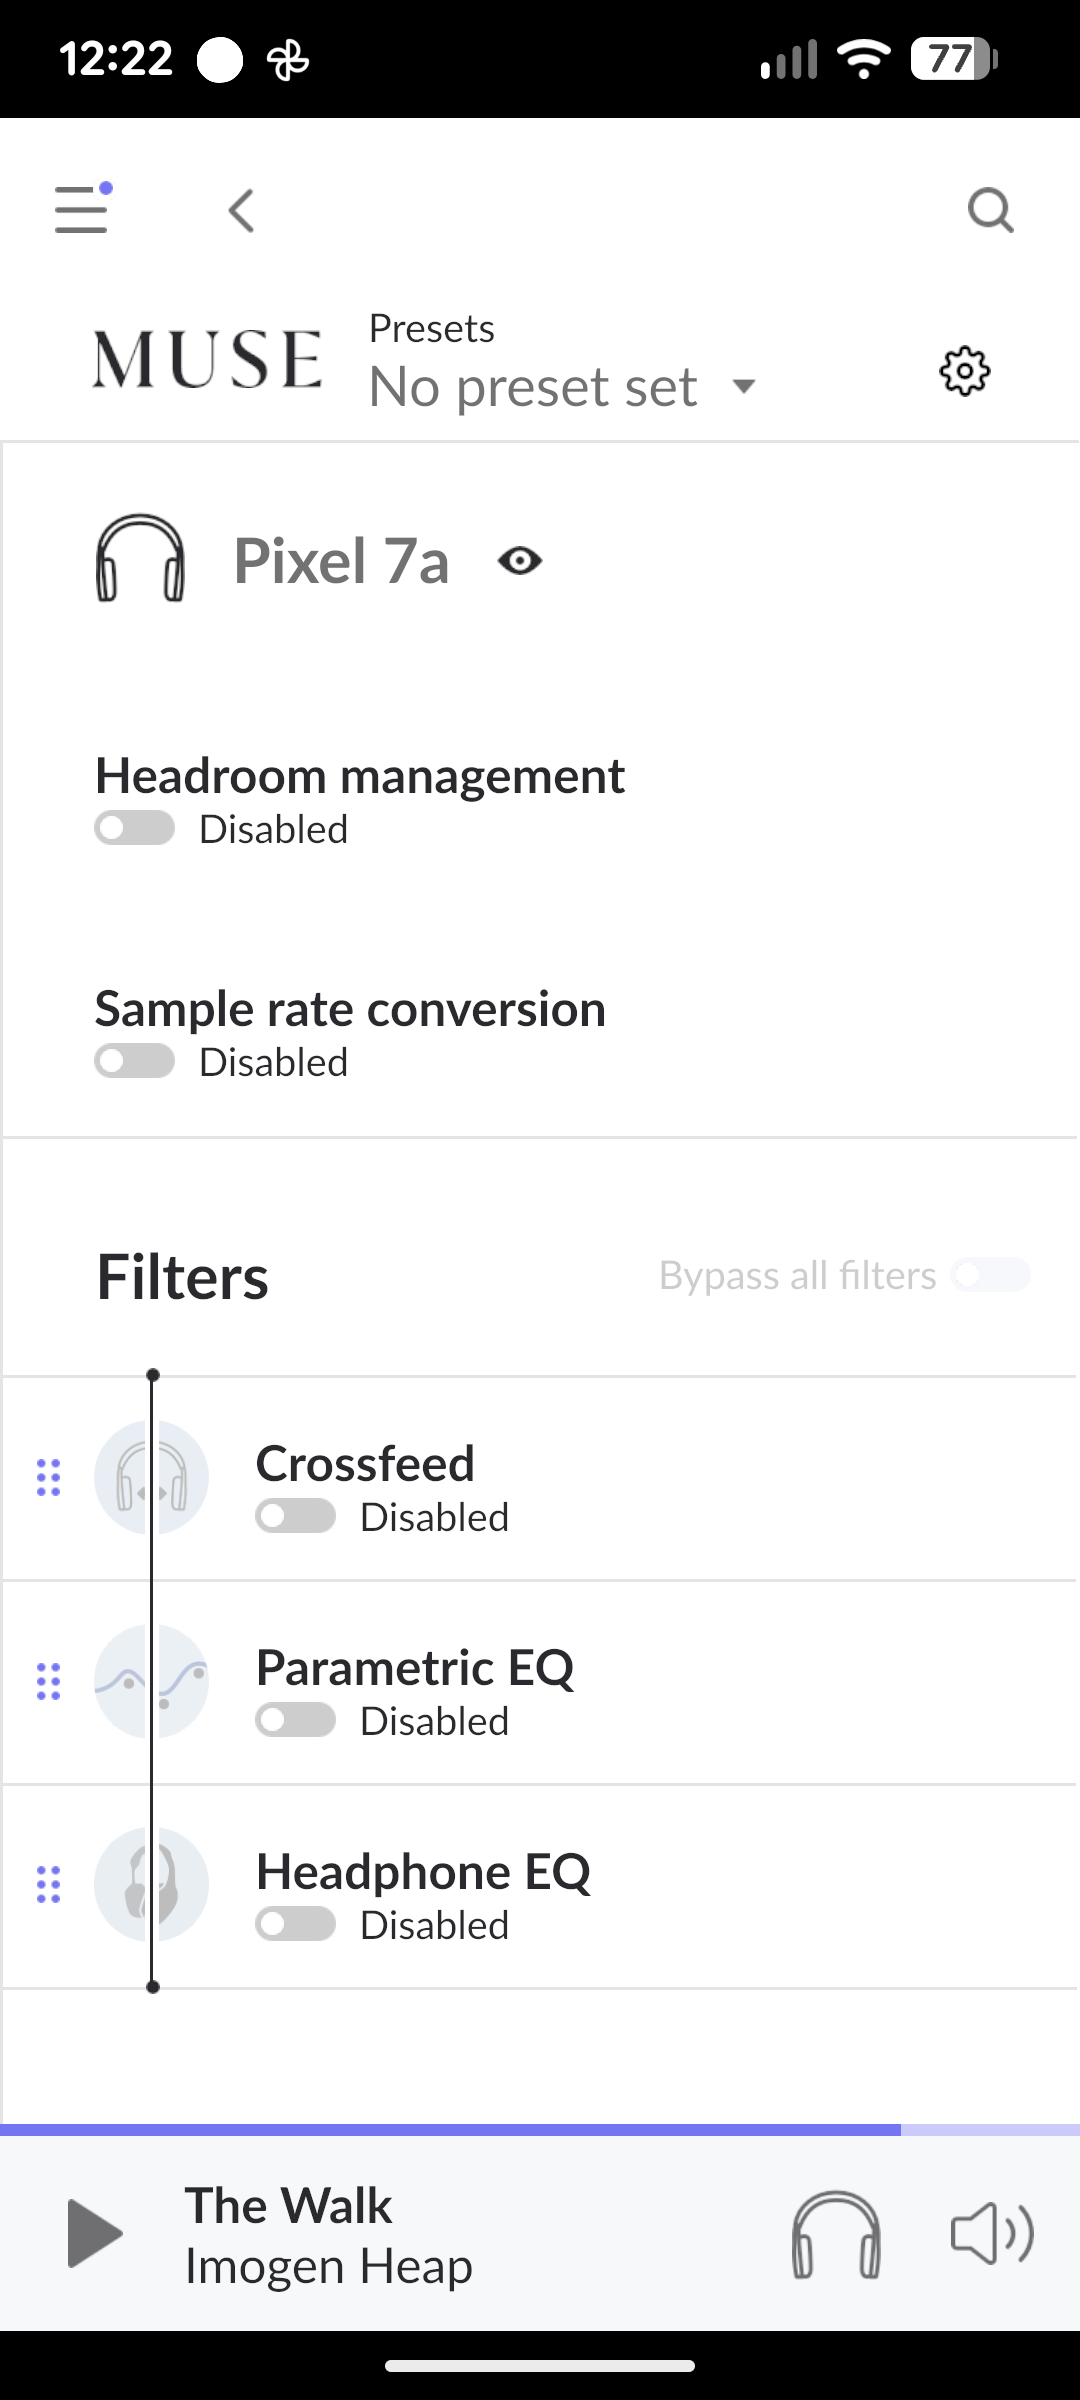This screenshot has height=2400, width=1080.
Task: Open search with the magnifier icon
Action: coord(990,211)
